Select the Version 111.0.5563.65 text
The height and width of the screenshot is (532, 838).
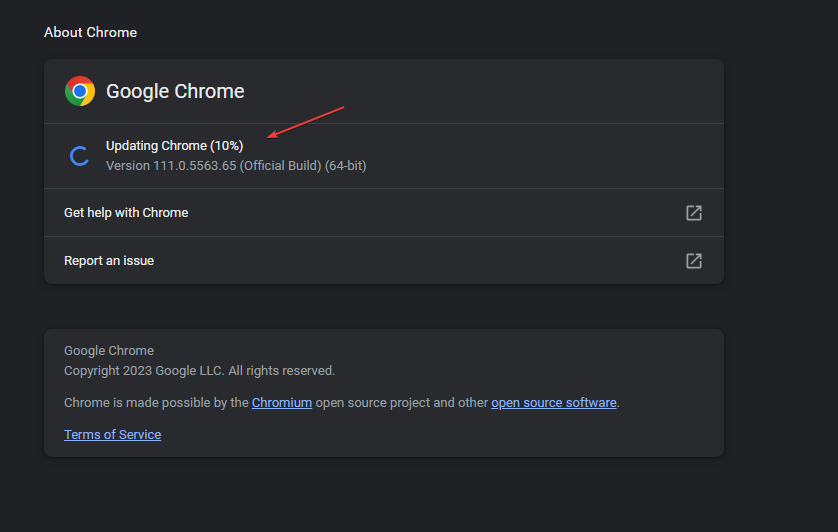pos(171,166)
